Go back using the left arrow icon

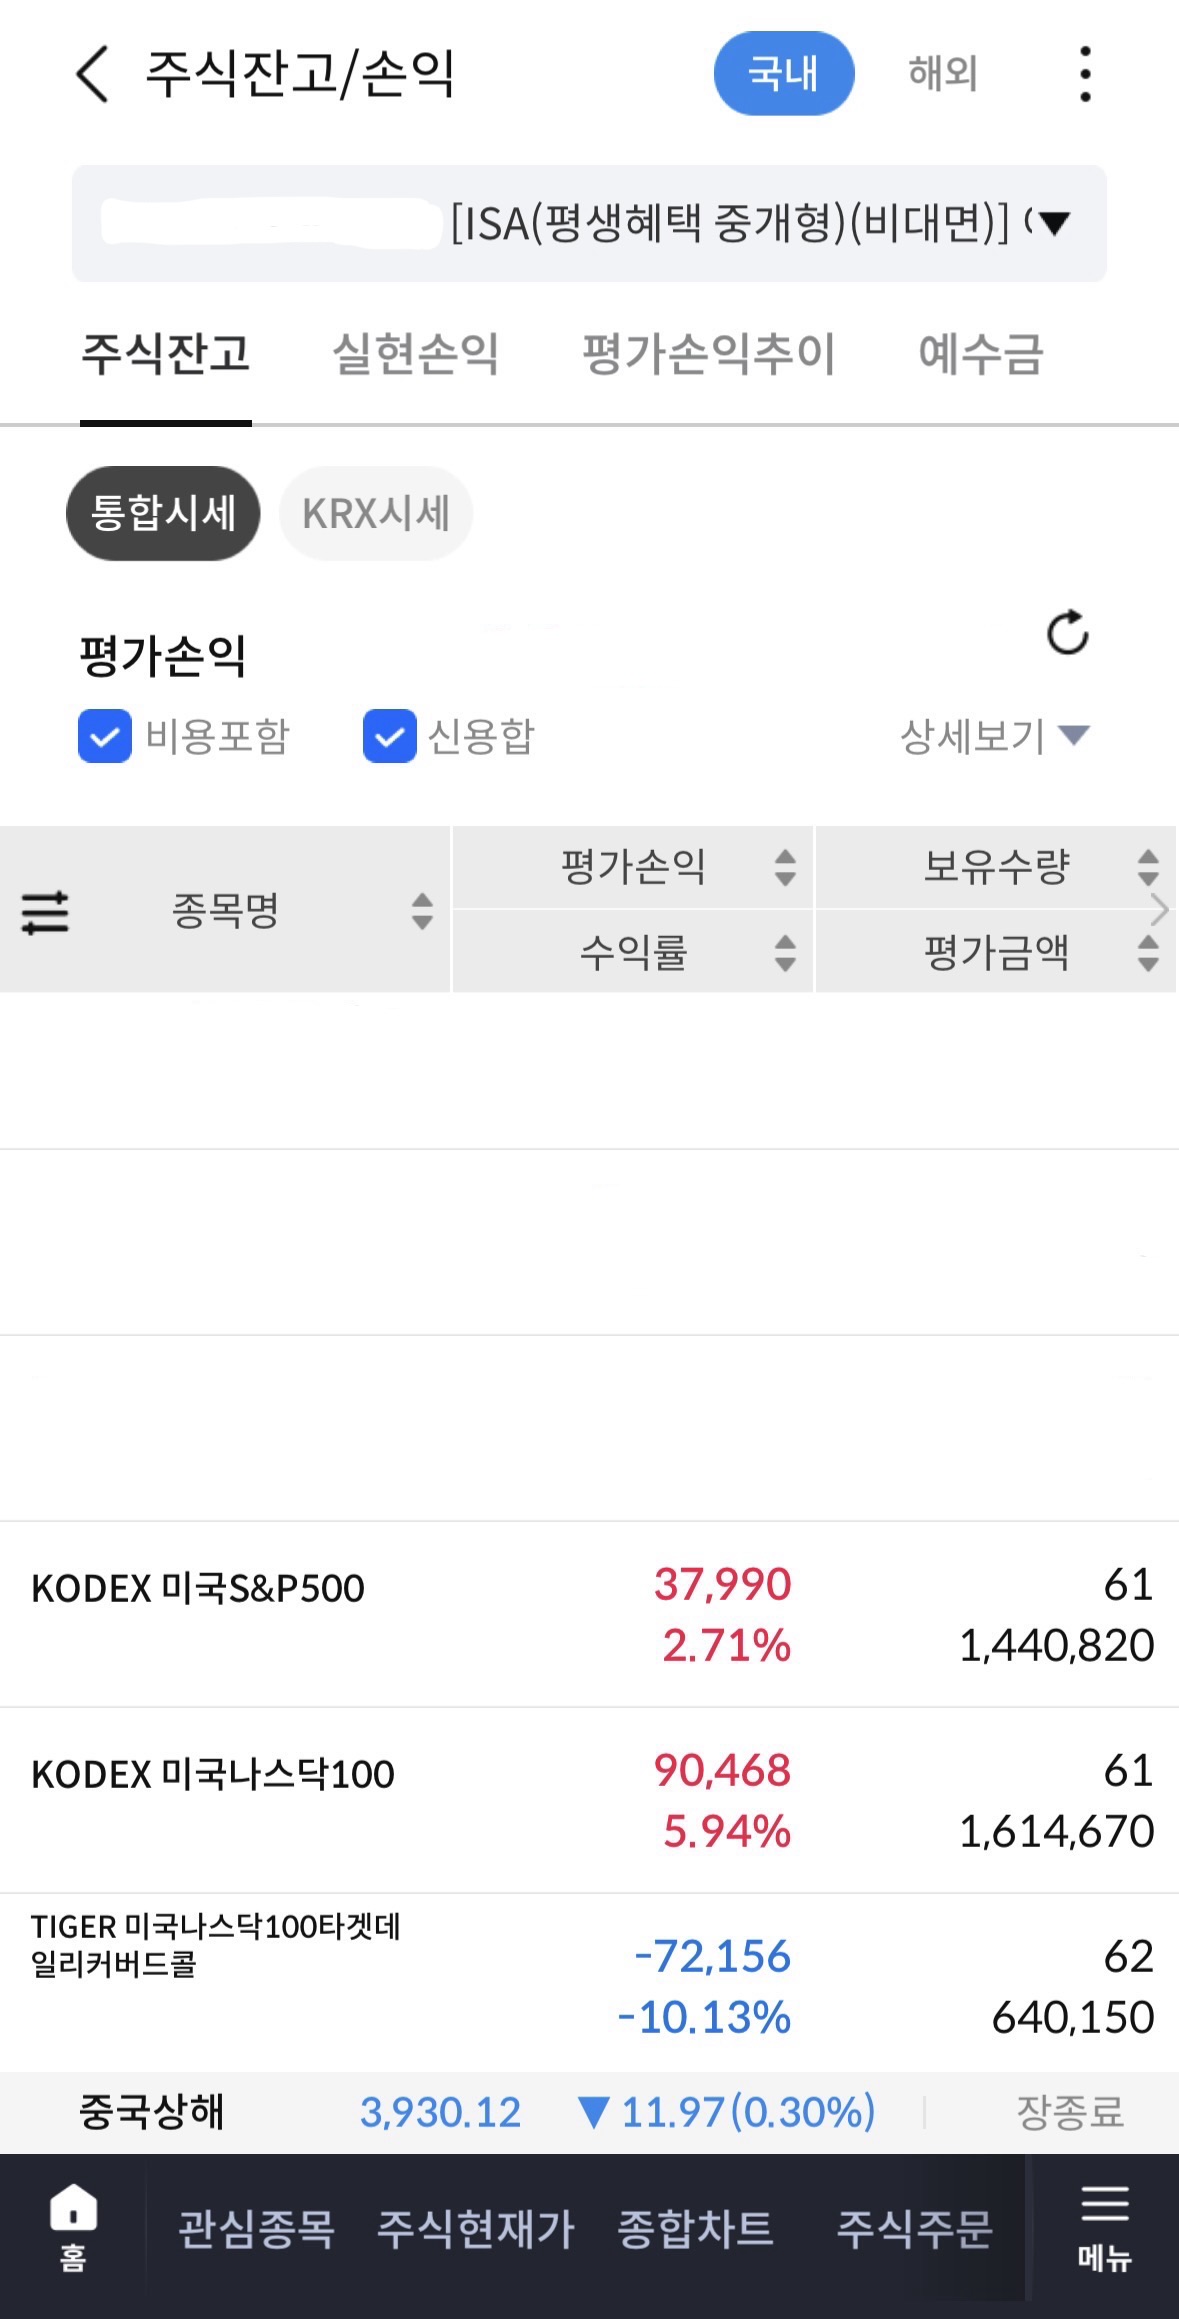[x=92, y=74]
